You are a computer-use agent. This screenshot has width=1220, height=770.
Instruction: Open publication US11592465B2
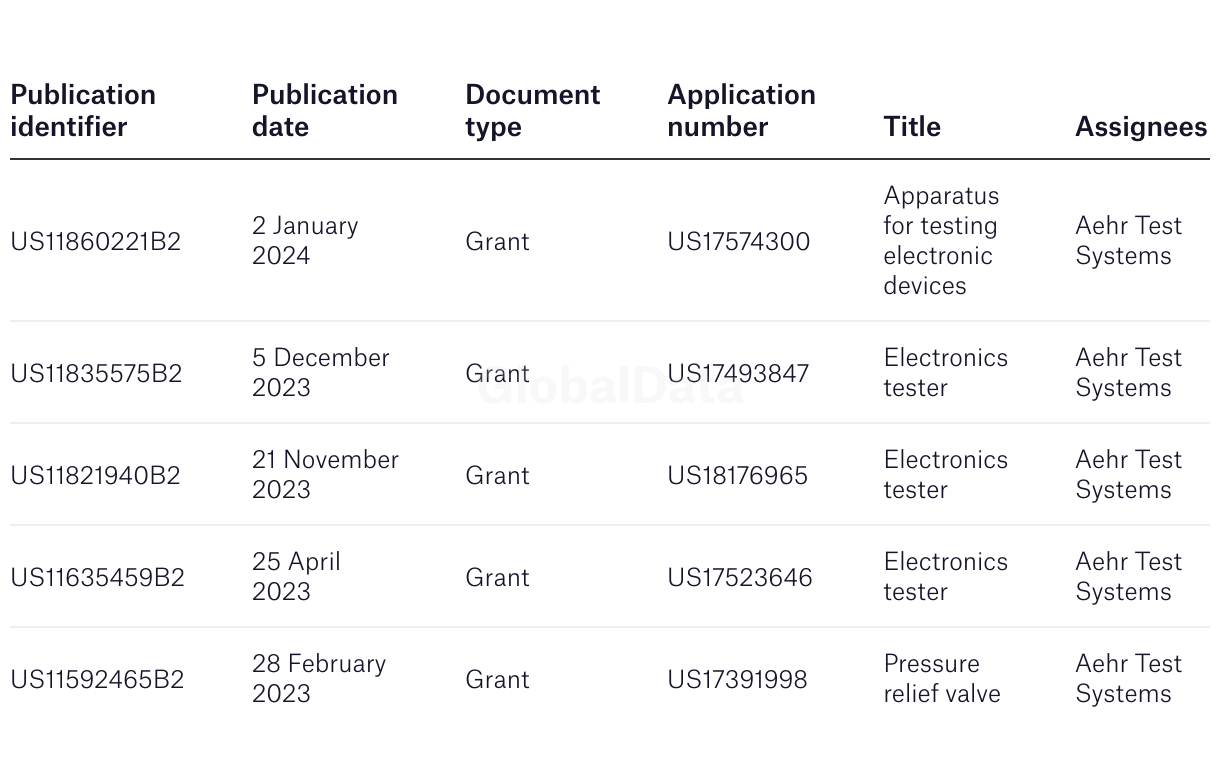(97, 680)
